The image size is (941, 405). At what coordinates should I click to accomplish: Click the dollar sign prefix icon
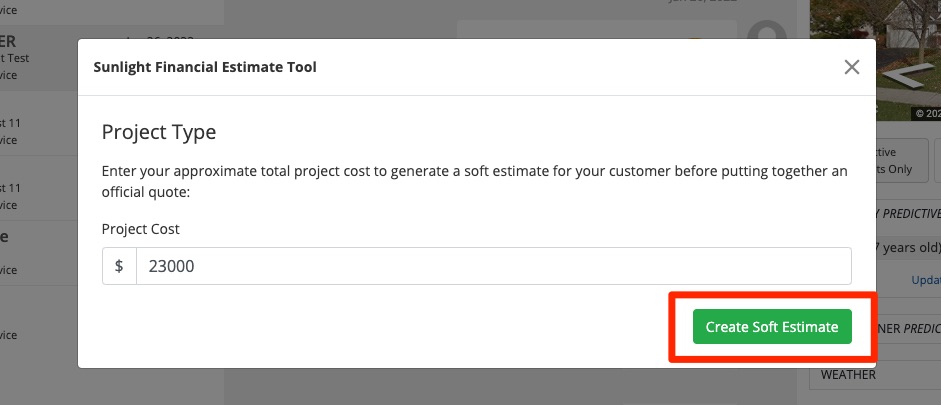click(x=119, y=266)
